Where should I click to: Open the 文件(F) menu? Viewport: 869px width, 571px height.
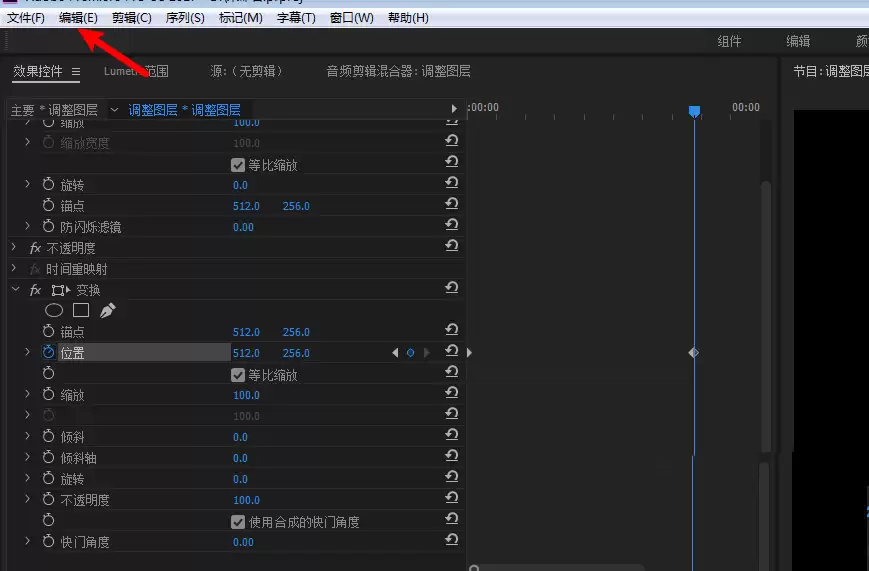(25, 18)
